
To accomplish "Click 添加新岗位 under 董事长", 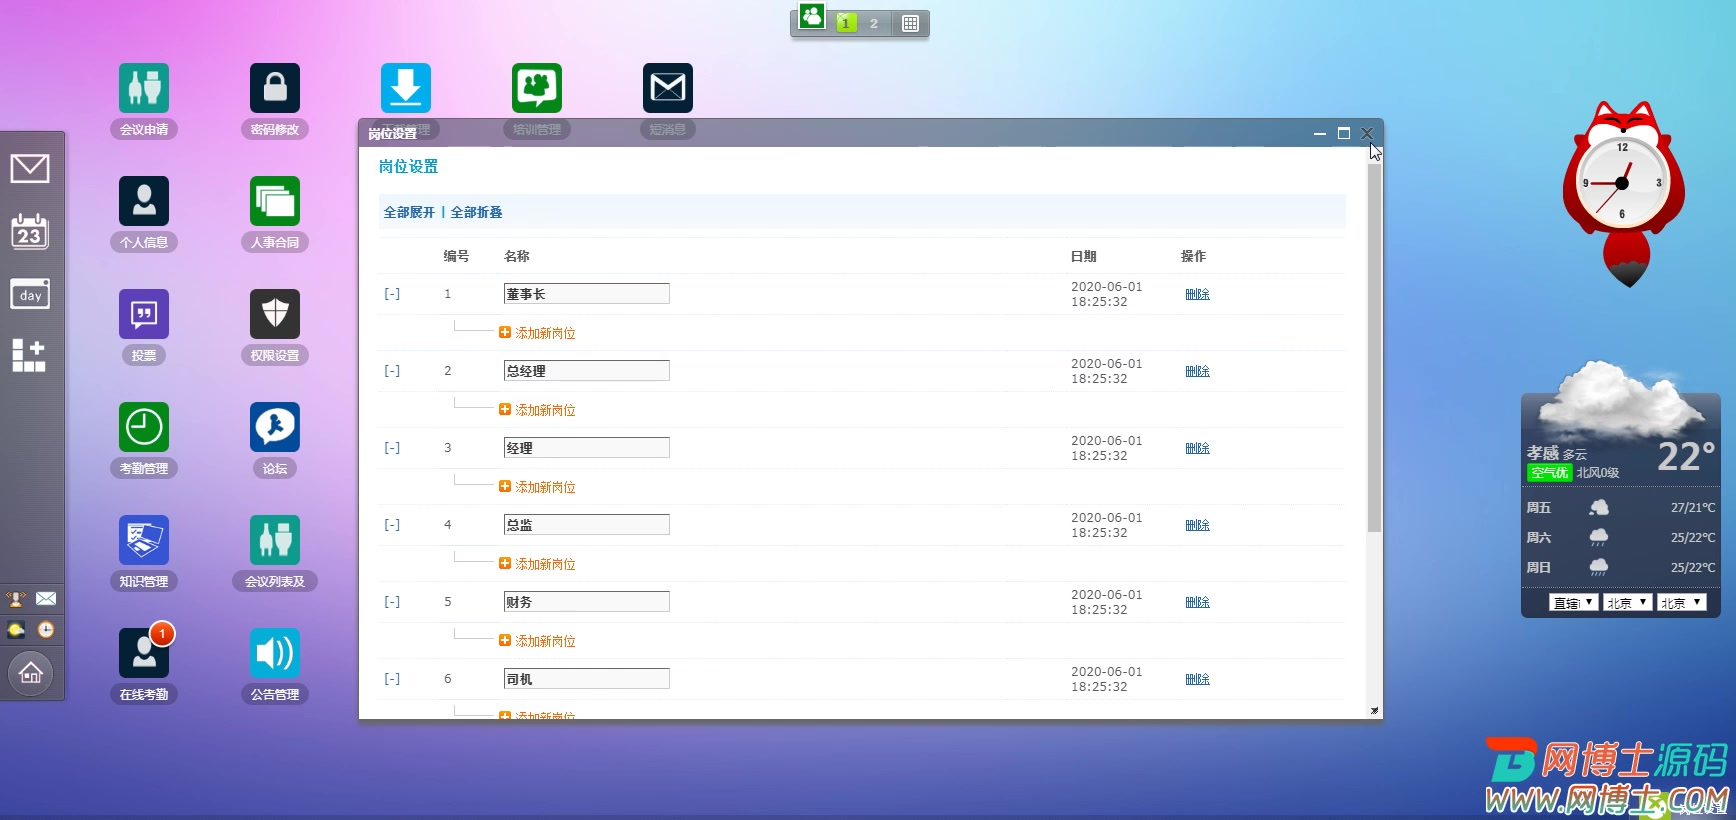I will click(x=537, y=333).
